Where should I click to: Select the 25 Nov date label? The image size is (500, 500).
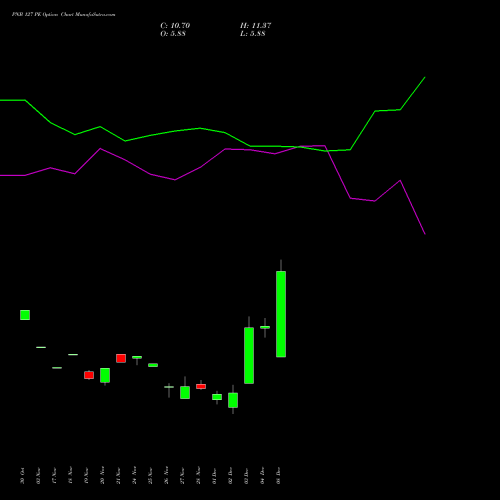tap(150, 476)
